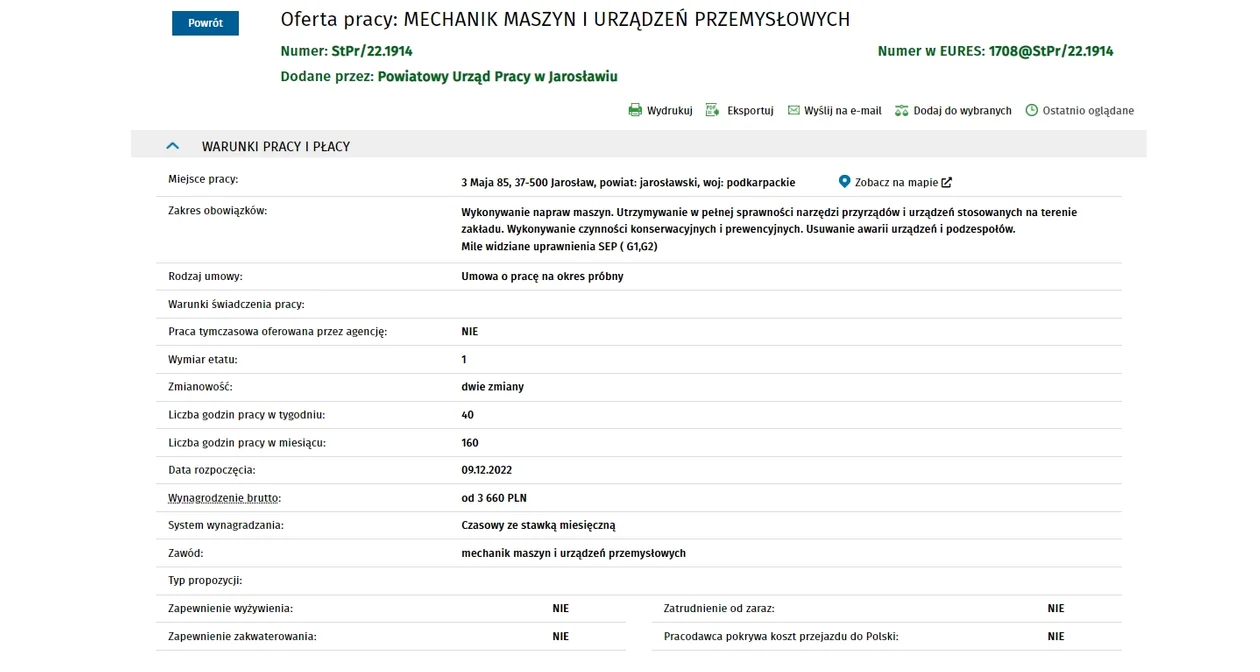Click the Zakres obowiązków description text
This screenshot has width=1260, height=672.
pos(769,229)
